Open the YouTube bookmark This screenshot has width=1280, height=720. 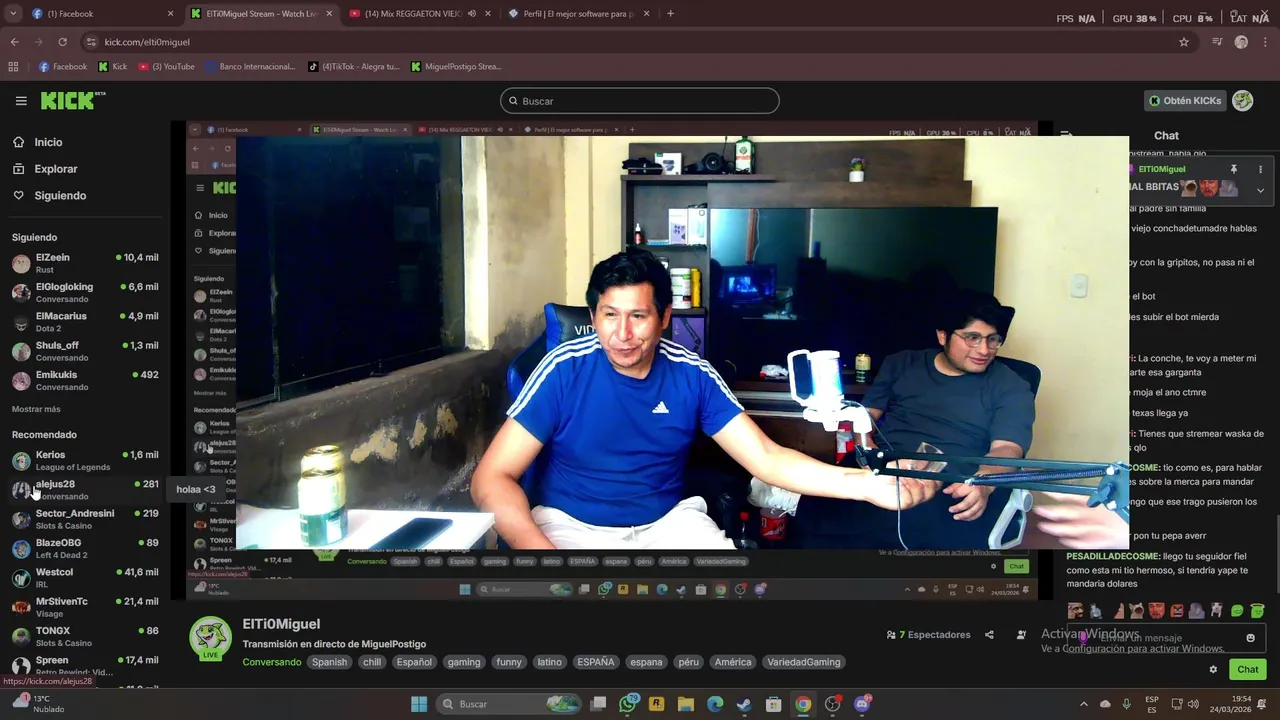click(167, 67)
